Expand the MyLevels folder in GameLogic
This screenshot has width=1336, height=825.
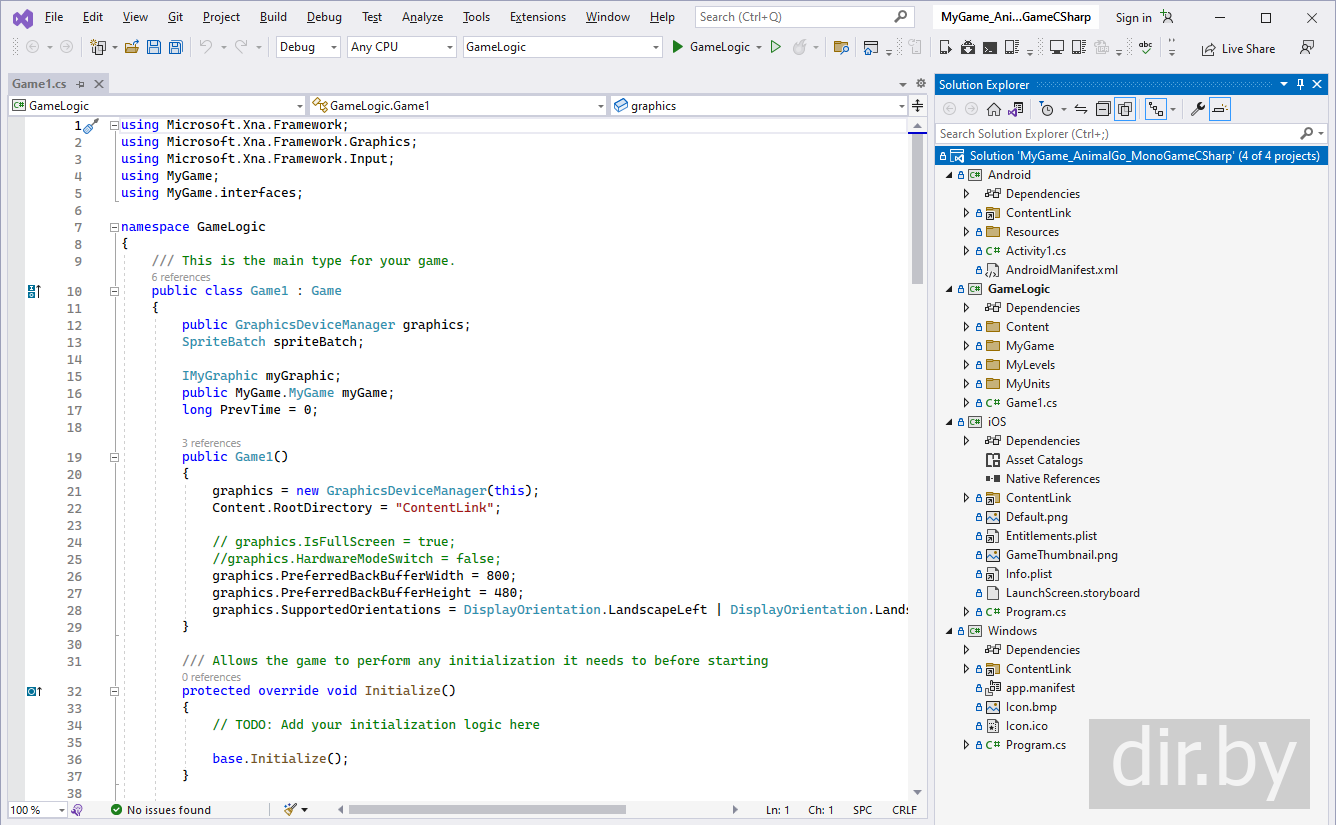(x=966, y=365)
